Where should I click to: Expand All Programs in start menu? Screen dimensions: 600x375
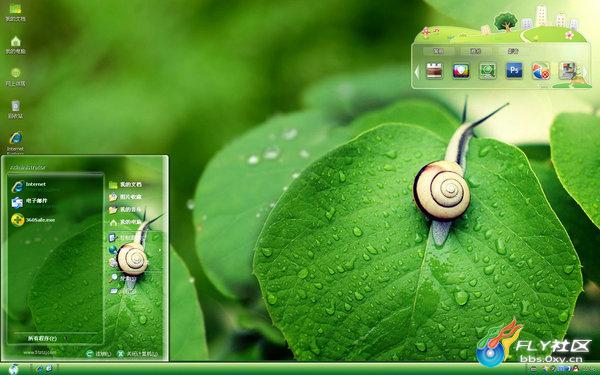click(42, 338)
